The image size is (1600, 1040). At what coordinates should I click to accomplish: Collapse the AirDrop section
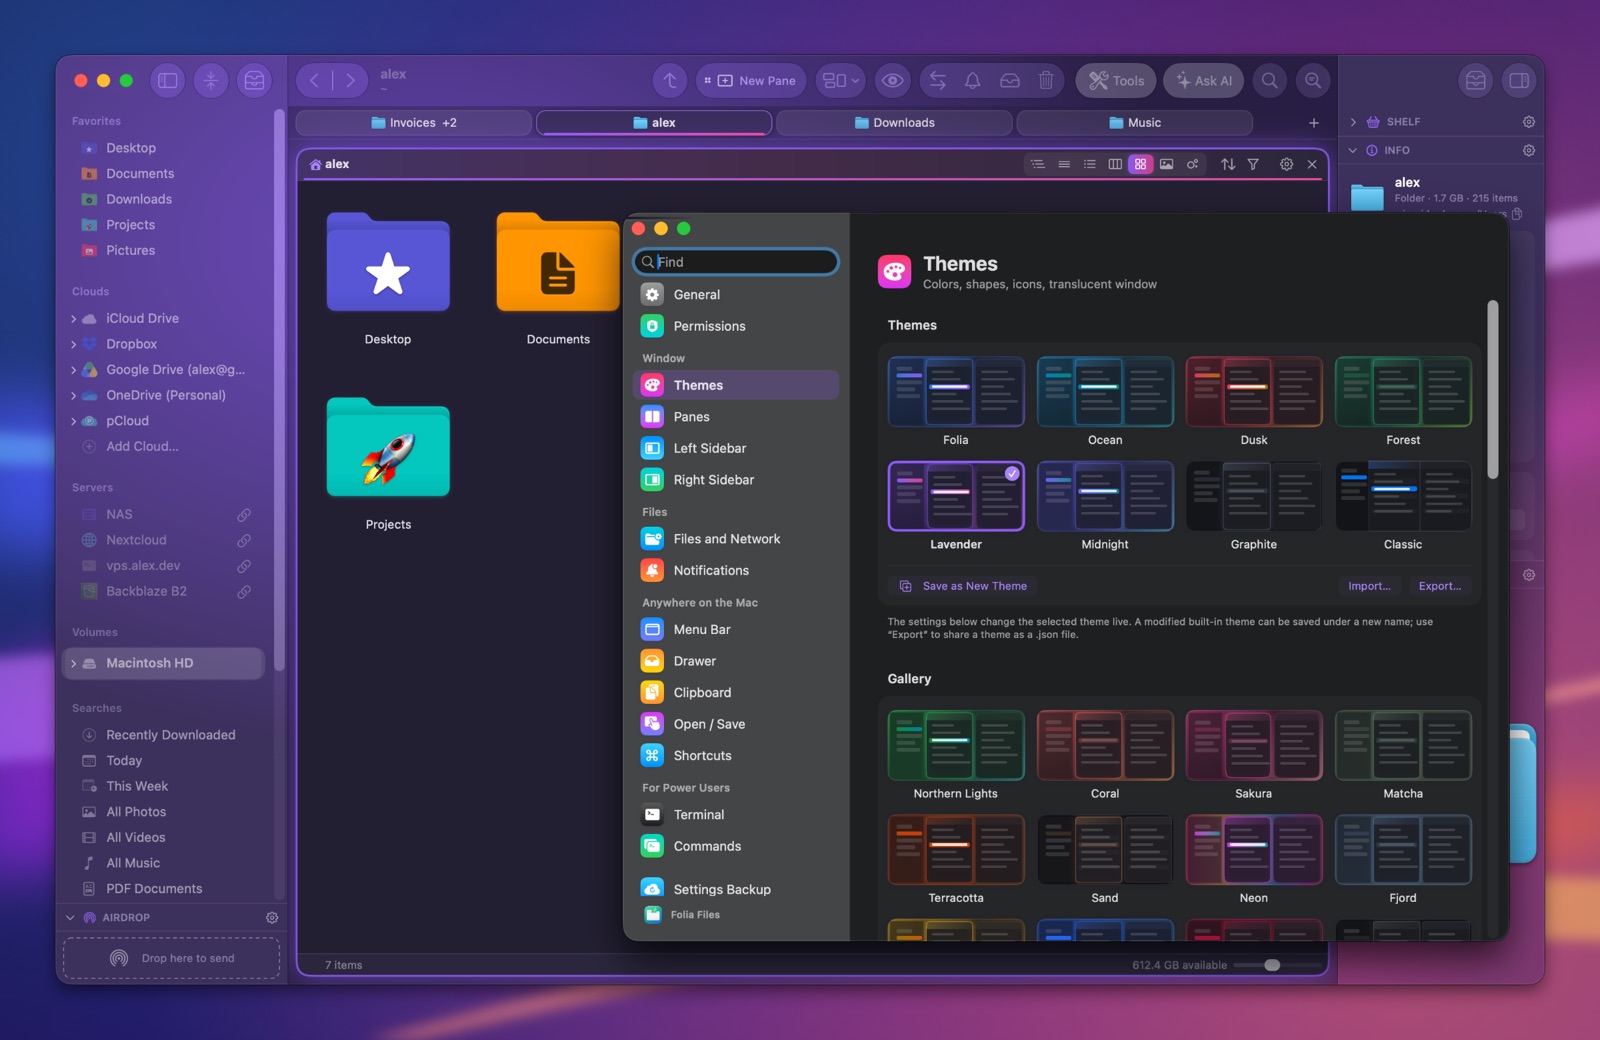tap(70, 918)
